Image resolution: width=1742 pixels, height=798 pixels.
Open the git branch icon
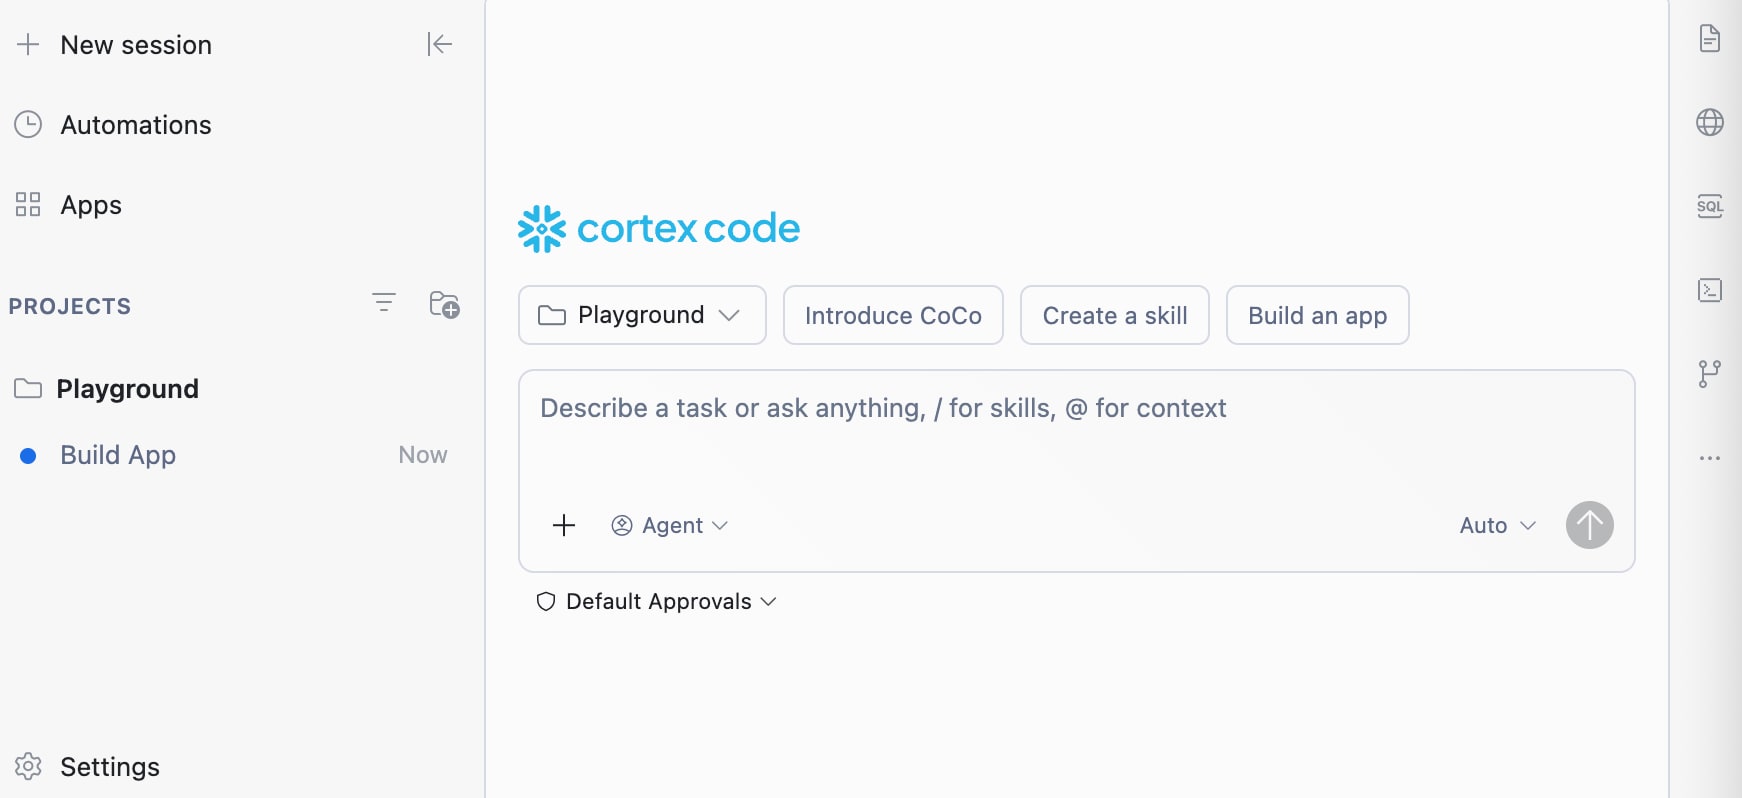[x=1710, y=374]
